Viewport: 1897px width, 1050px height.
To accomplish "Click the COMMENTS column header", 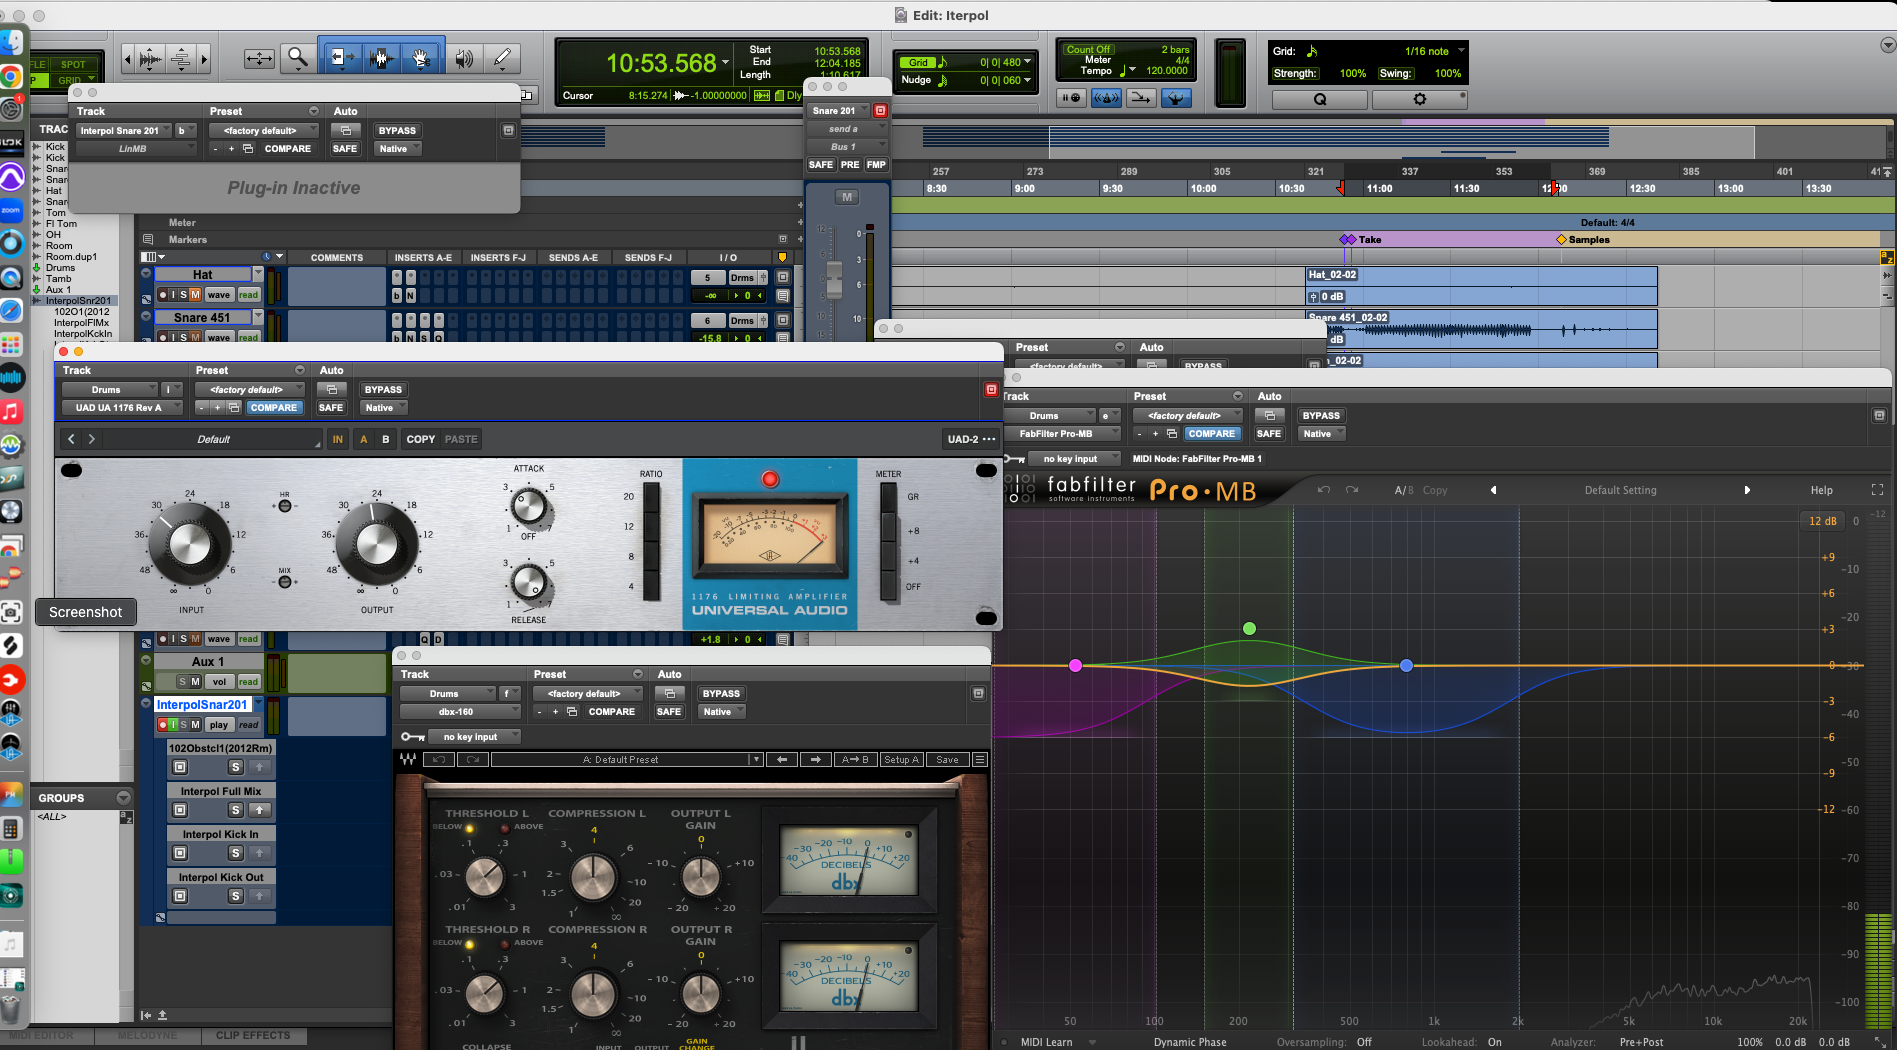I will pyautogui.click(x=337, y=258).
